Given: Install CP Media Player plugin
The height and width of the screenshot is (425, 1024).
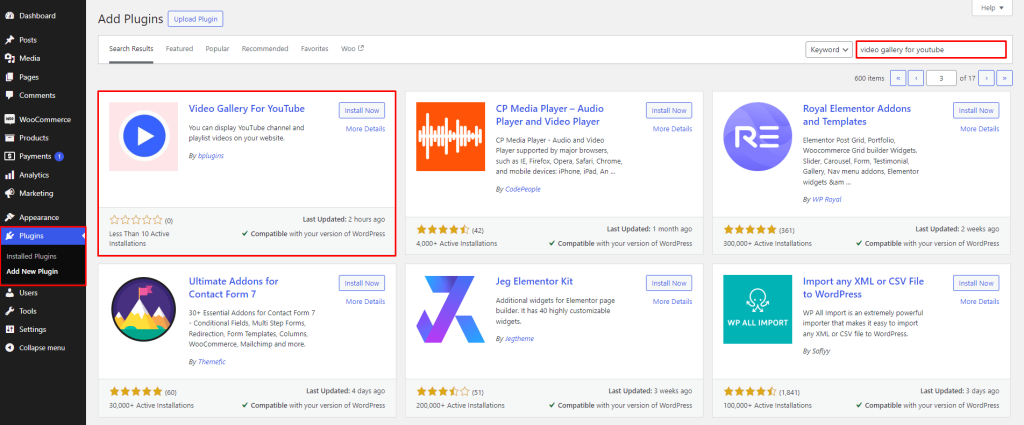Looking at the screenshot, I should pos(669,110).
